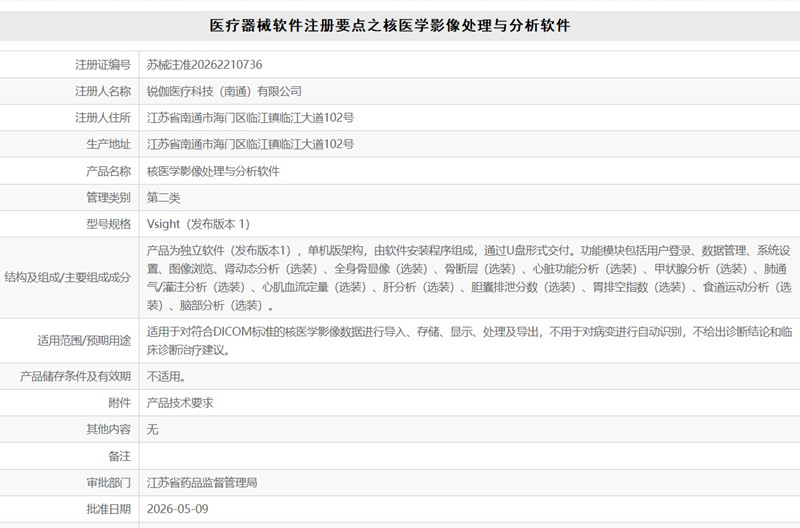Click the value 无

click(153, 430)
